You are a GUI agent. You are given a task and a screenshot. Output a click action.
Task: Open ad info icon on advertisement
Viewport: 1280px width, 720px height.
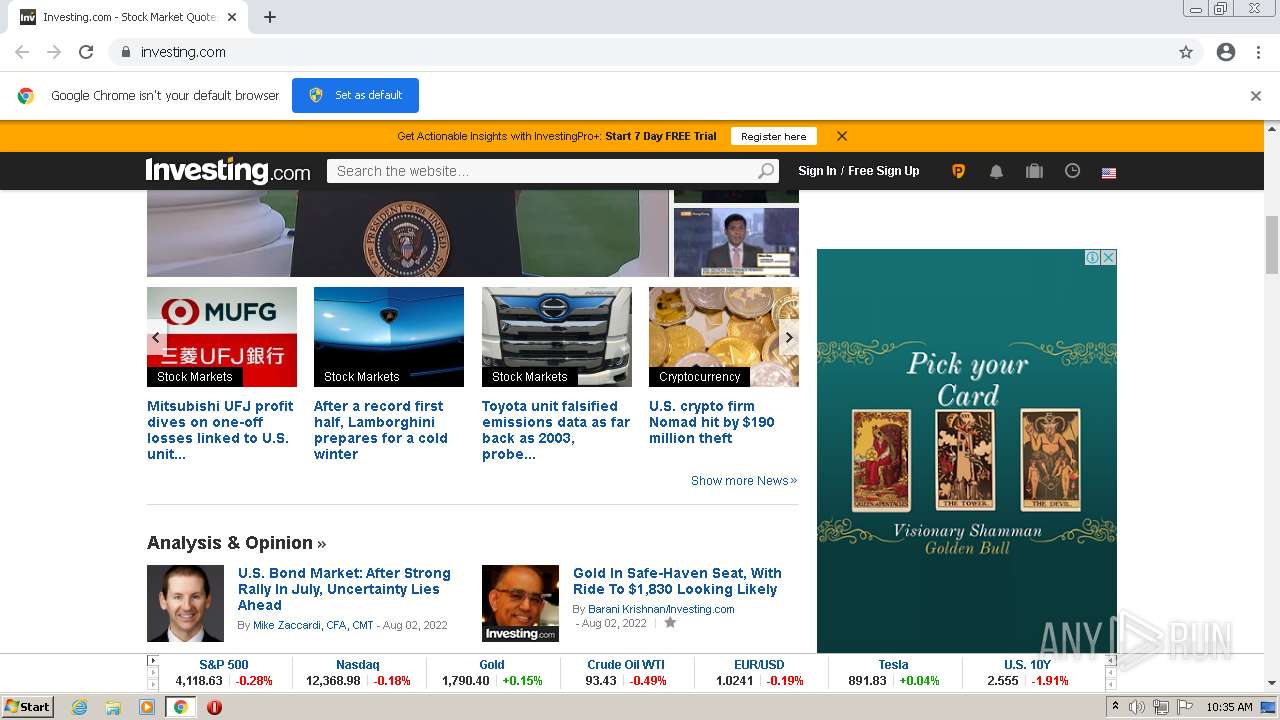tap(1093, 258)
